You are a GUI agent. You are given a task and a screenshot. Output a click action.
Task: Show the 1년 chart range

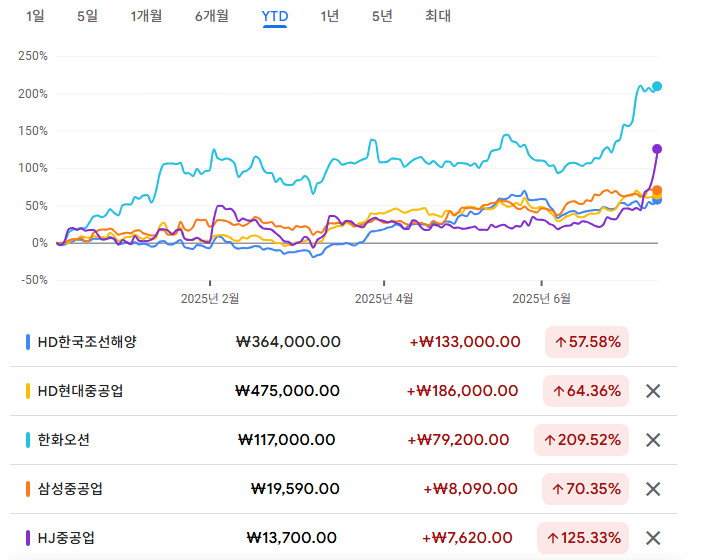pyautogui.click(x=329, y=16)
